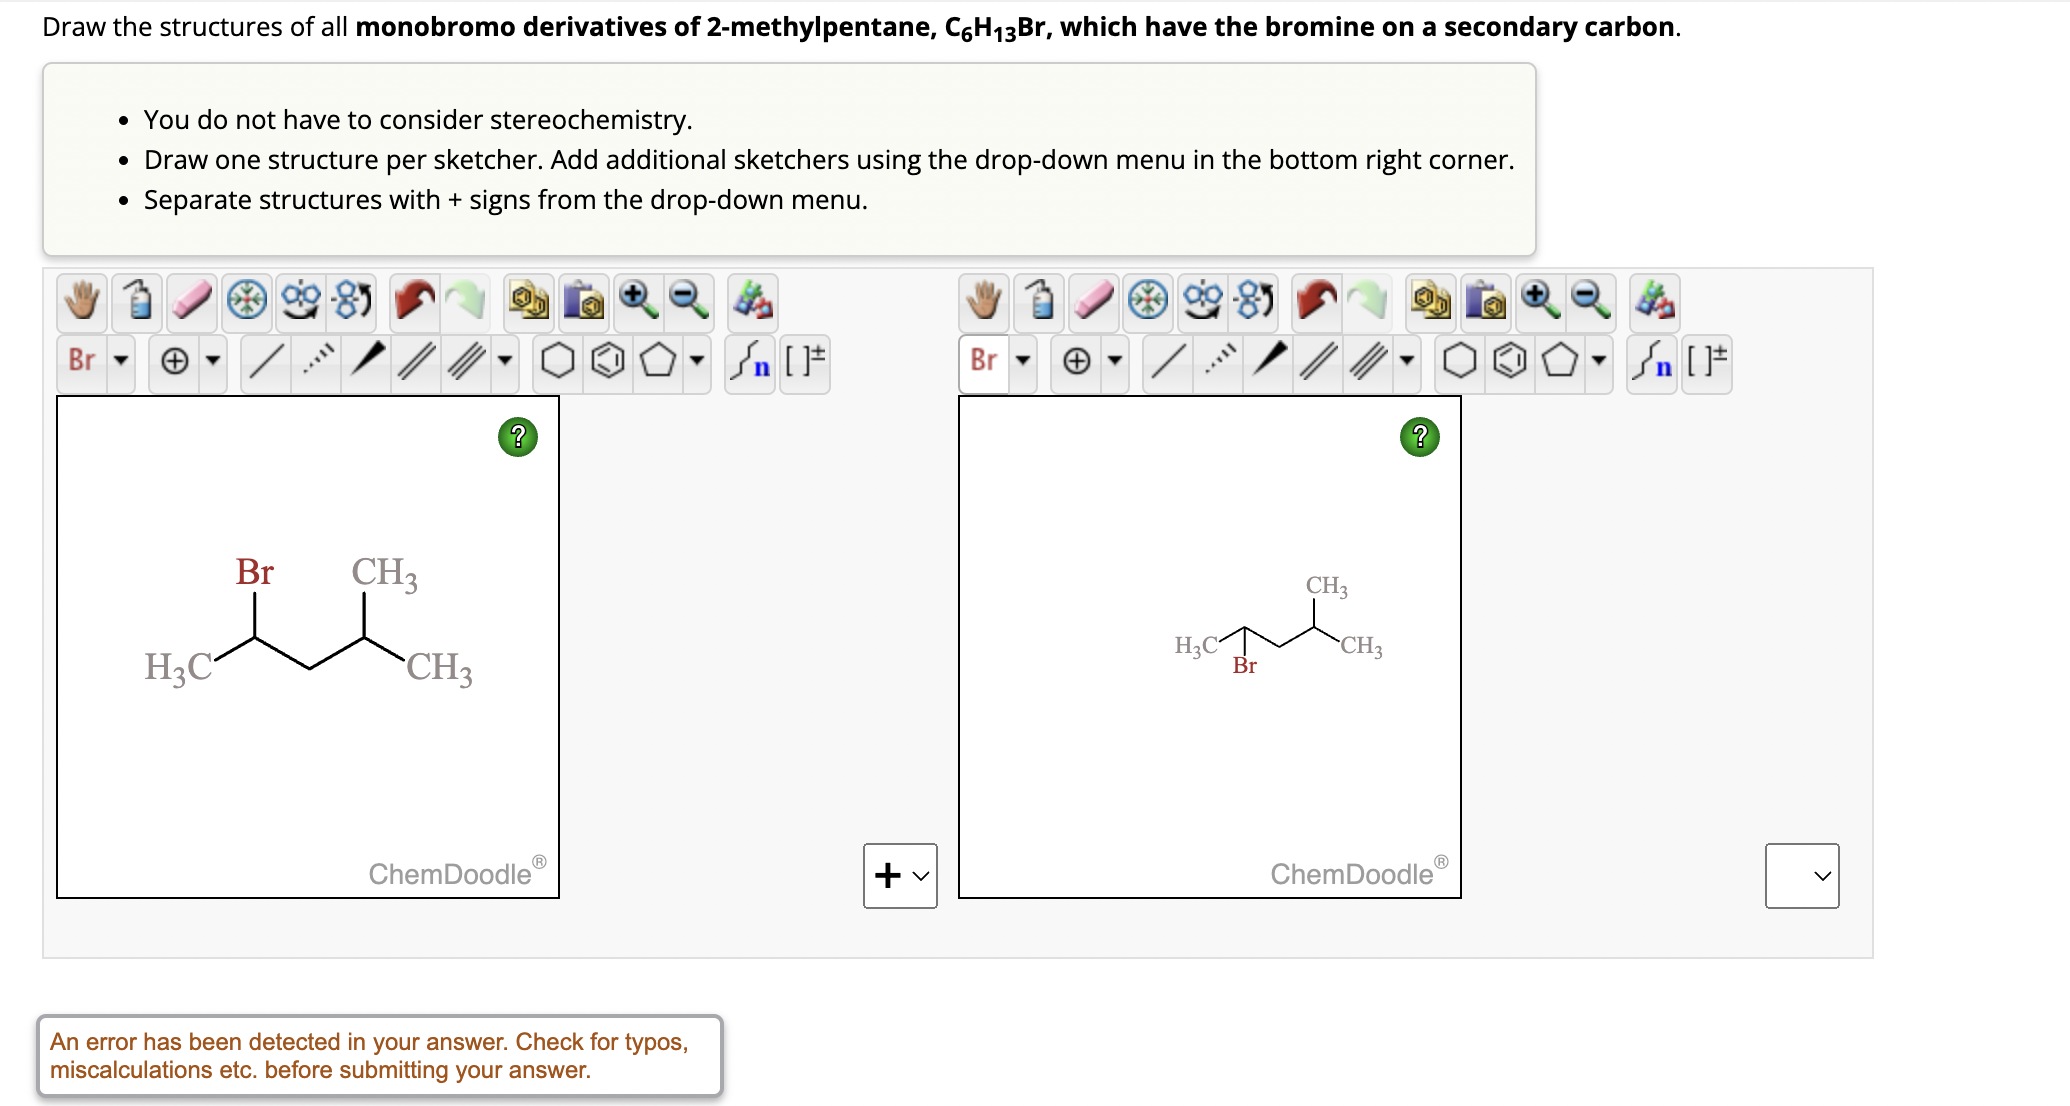Select the Eraser tool in the left sketcher
Screen dimensions: 2070x1106
(x=192, y=301)
